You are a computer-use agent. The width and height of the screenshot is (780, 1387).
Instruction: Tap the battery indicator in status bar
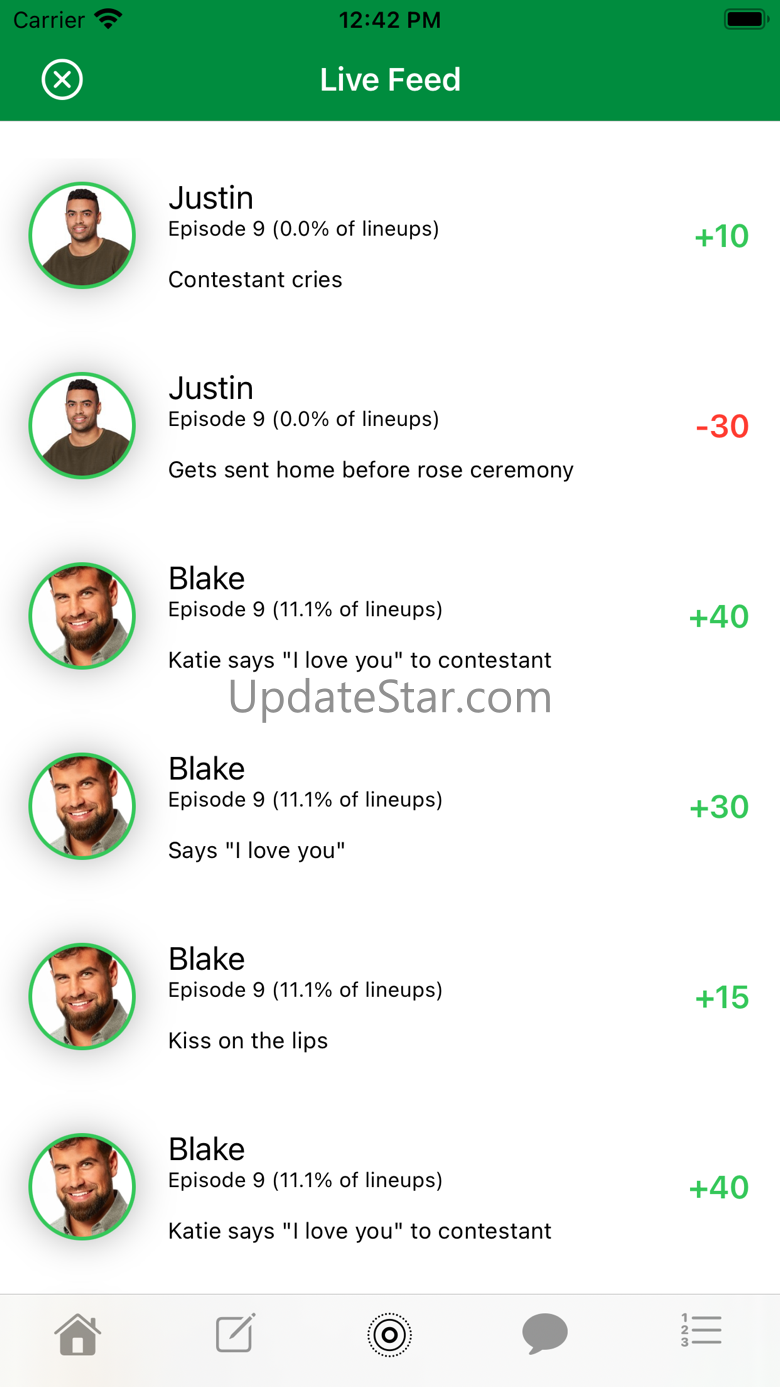746,19
